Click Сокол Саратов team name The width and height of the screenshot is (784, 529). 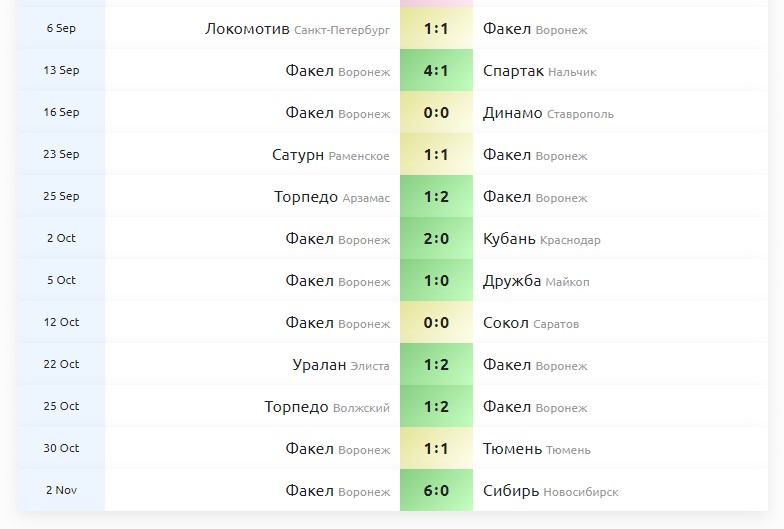[530, 323]
